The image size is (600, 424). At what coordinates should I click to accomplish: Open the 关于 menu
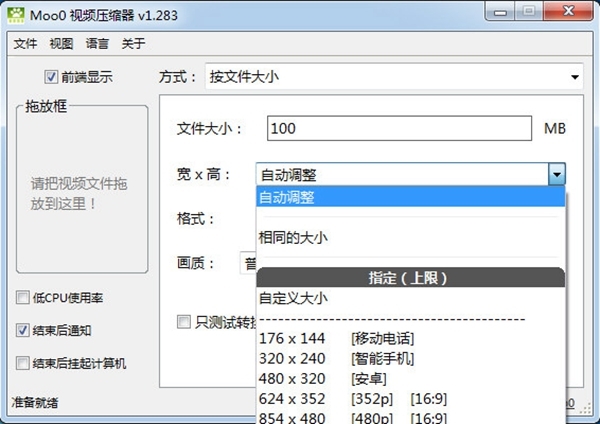tap(133, 44)
